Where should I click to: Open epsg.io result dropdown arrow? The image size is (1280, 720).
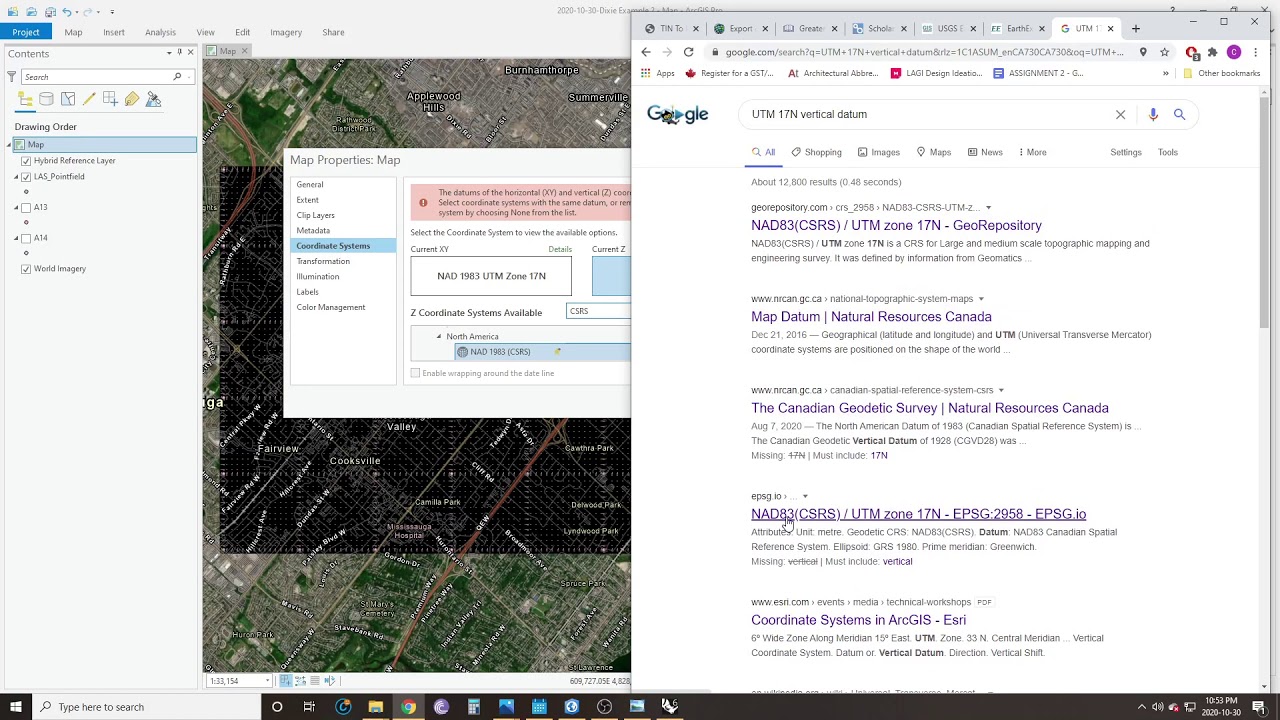[805, 497]
